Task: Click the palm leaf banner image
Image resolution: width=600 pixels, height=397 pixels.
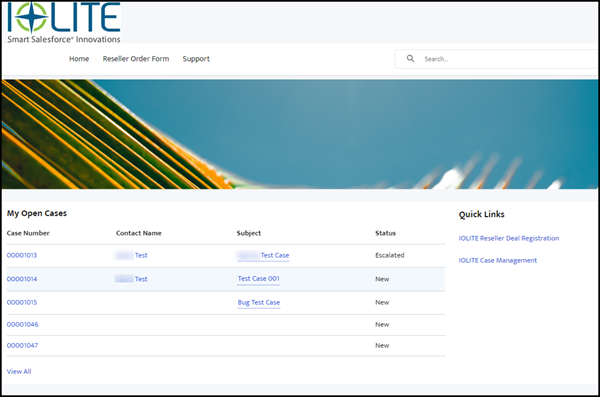Action: click(300, 134)
